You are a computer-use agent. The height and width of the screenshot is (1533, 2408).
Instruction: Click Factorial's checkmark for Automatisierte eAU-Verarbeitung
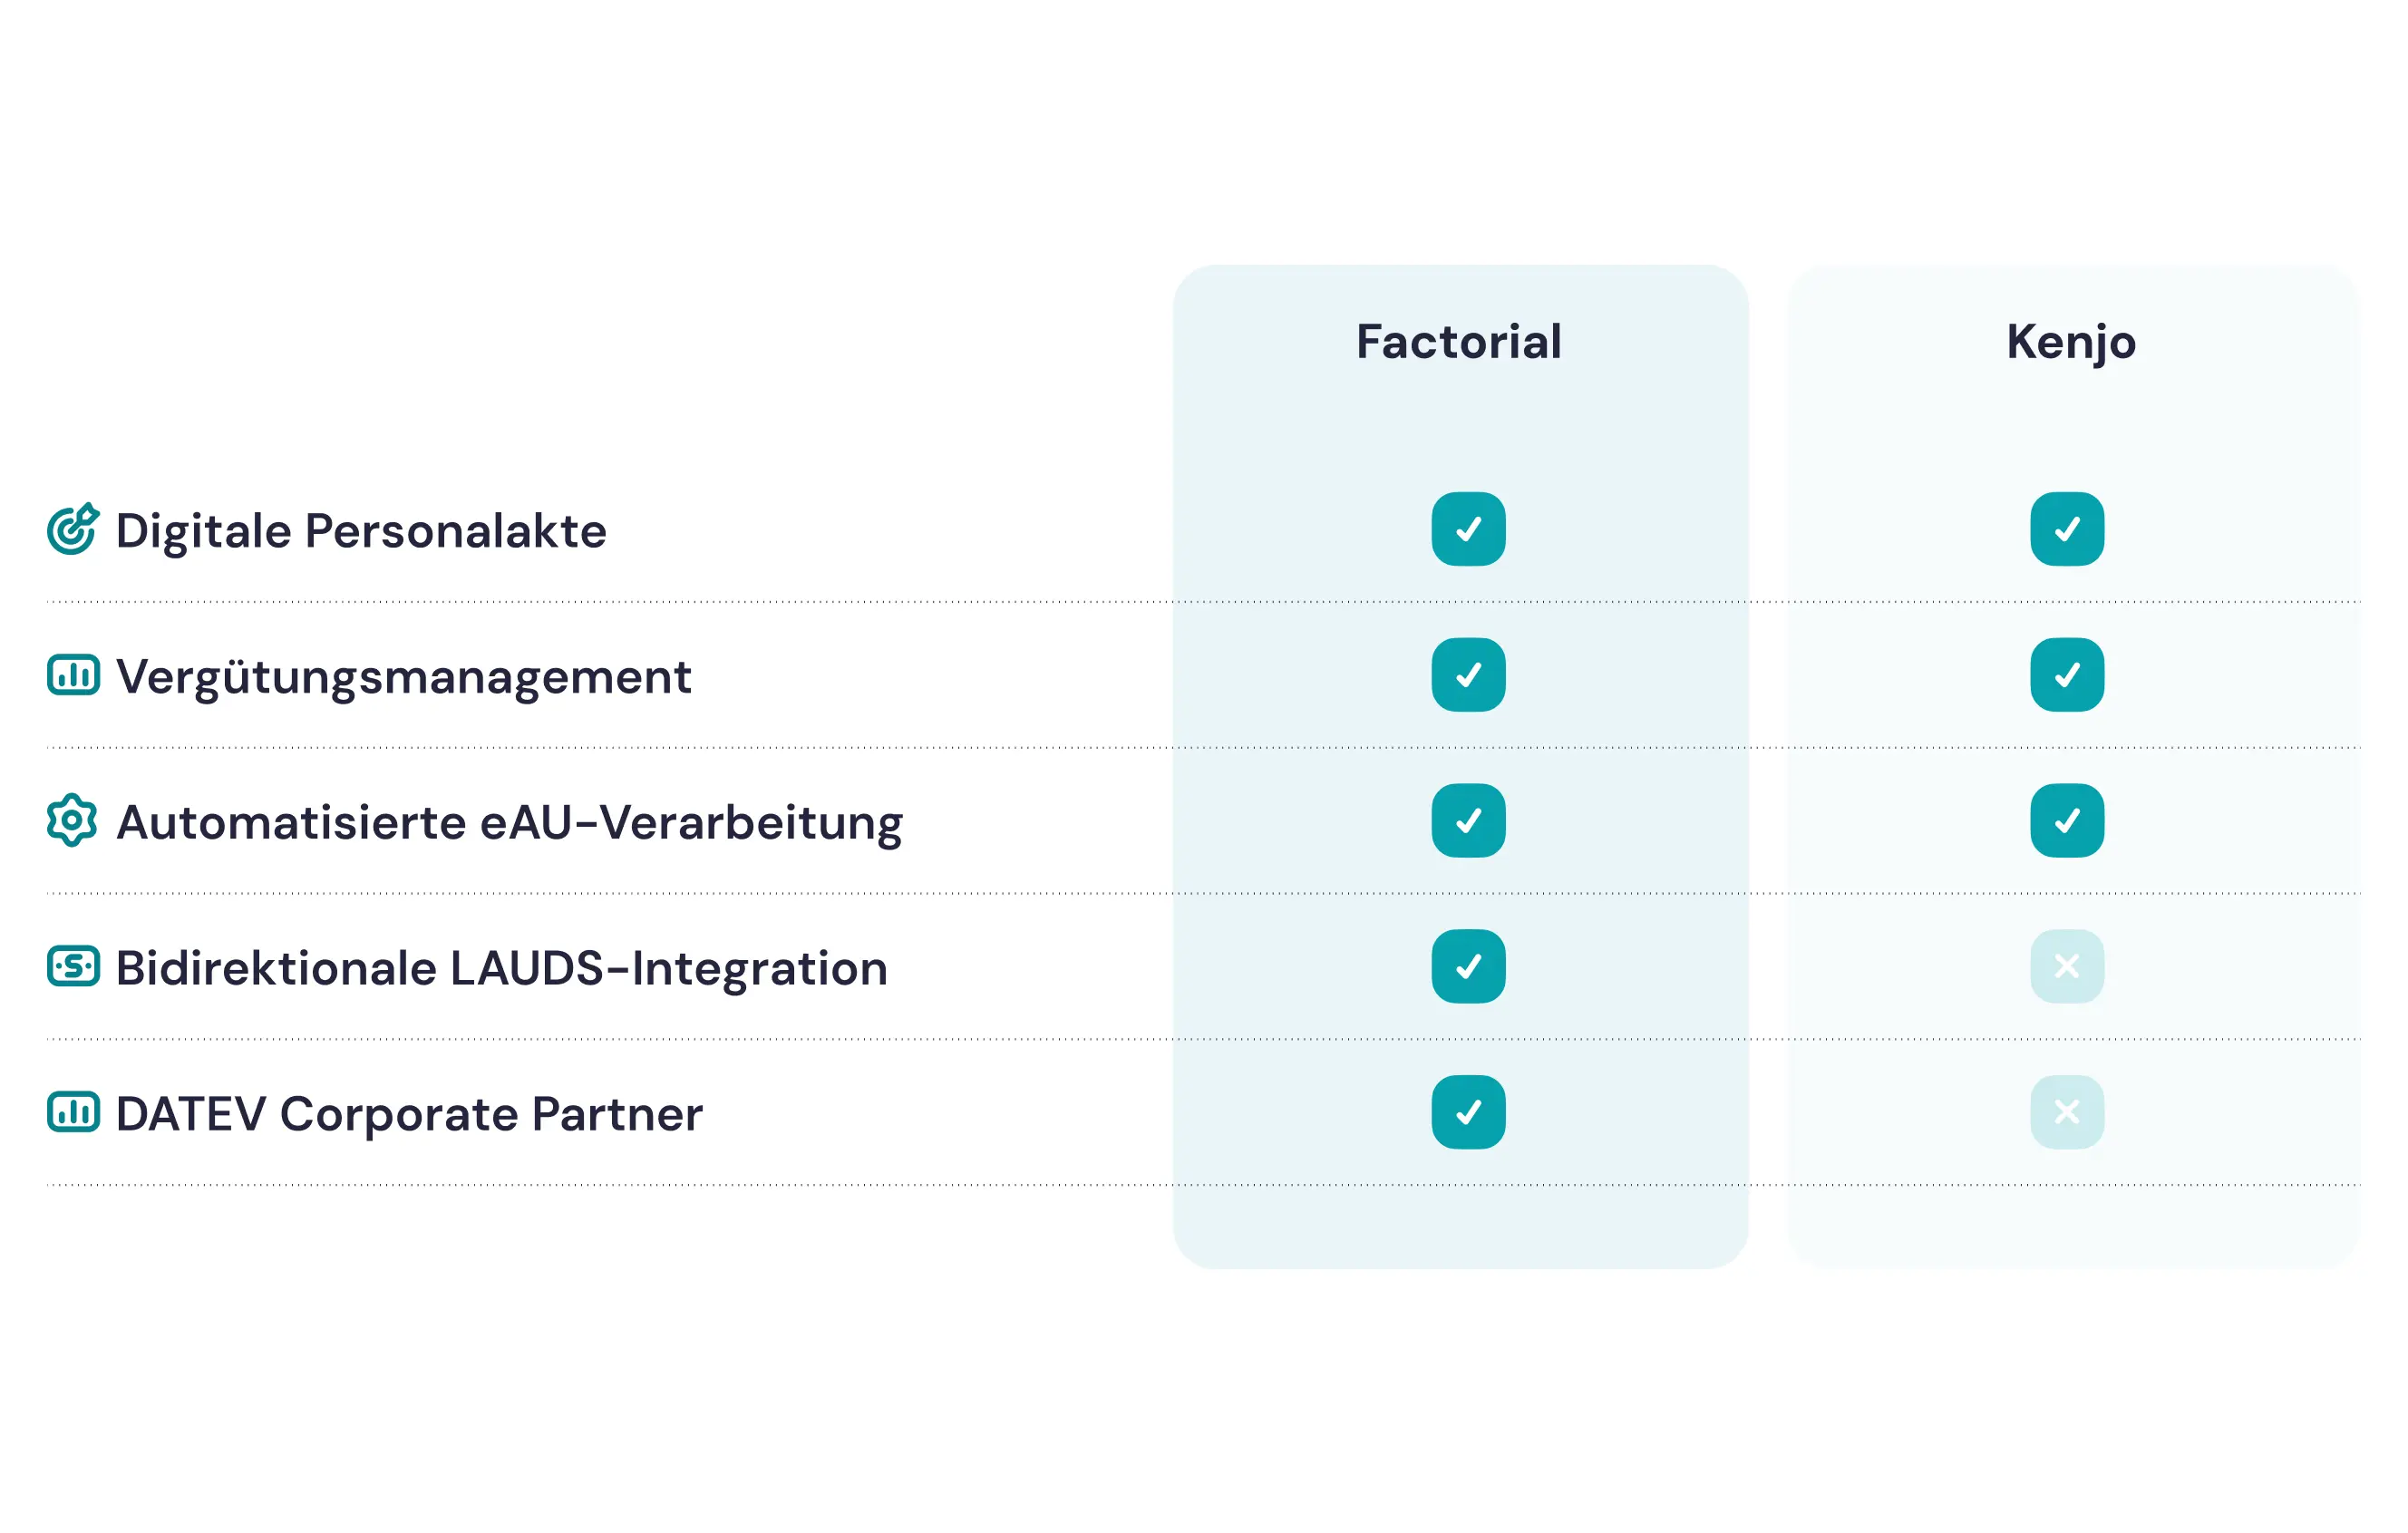pos(1468,820)
